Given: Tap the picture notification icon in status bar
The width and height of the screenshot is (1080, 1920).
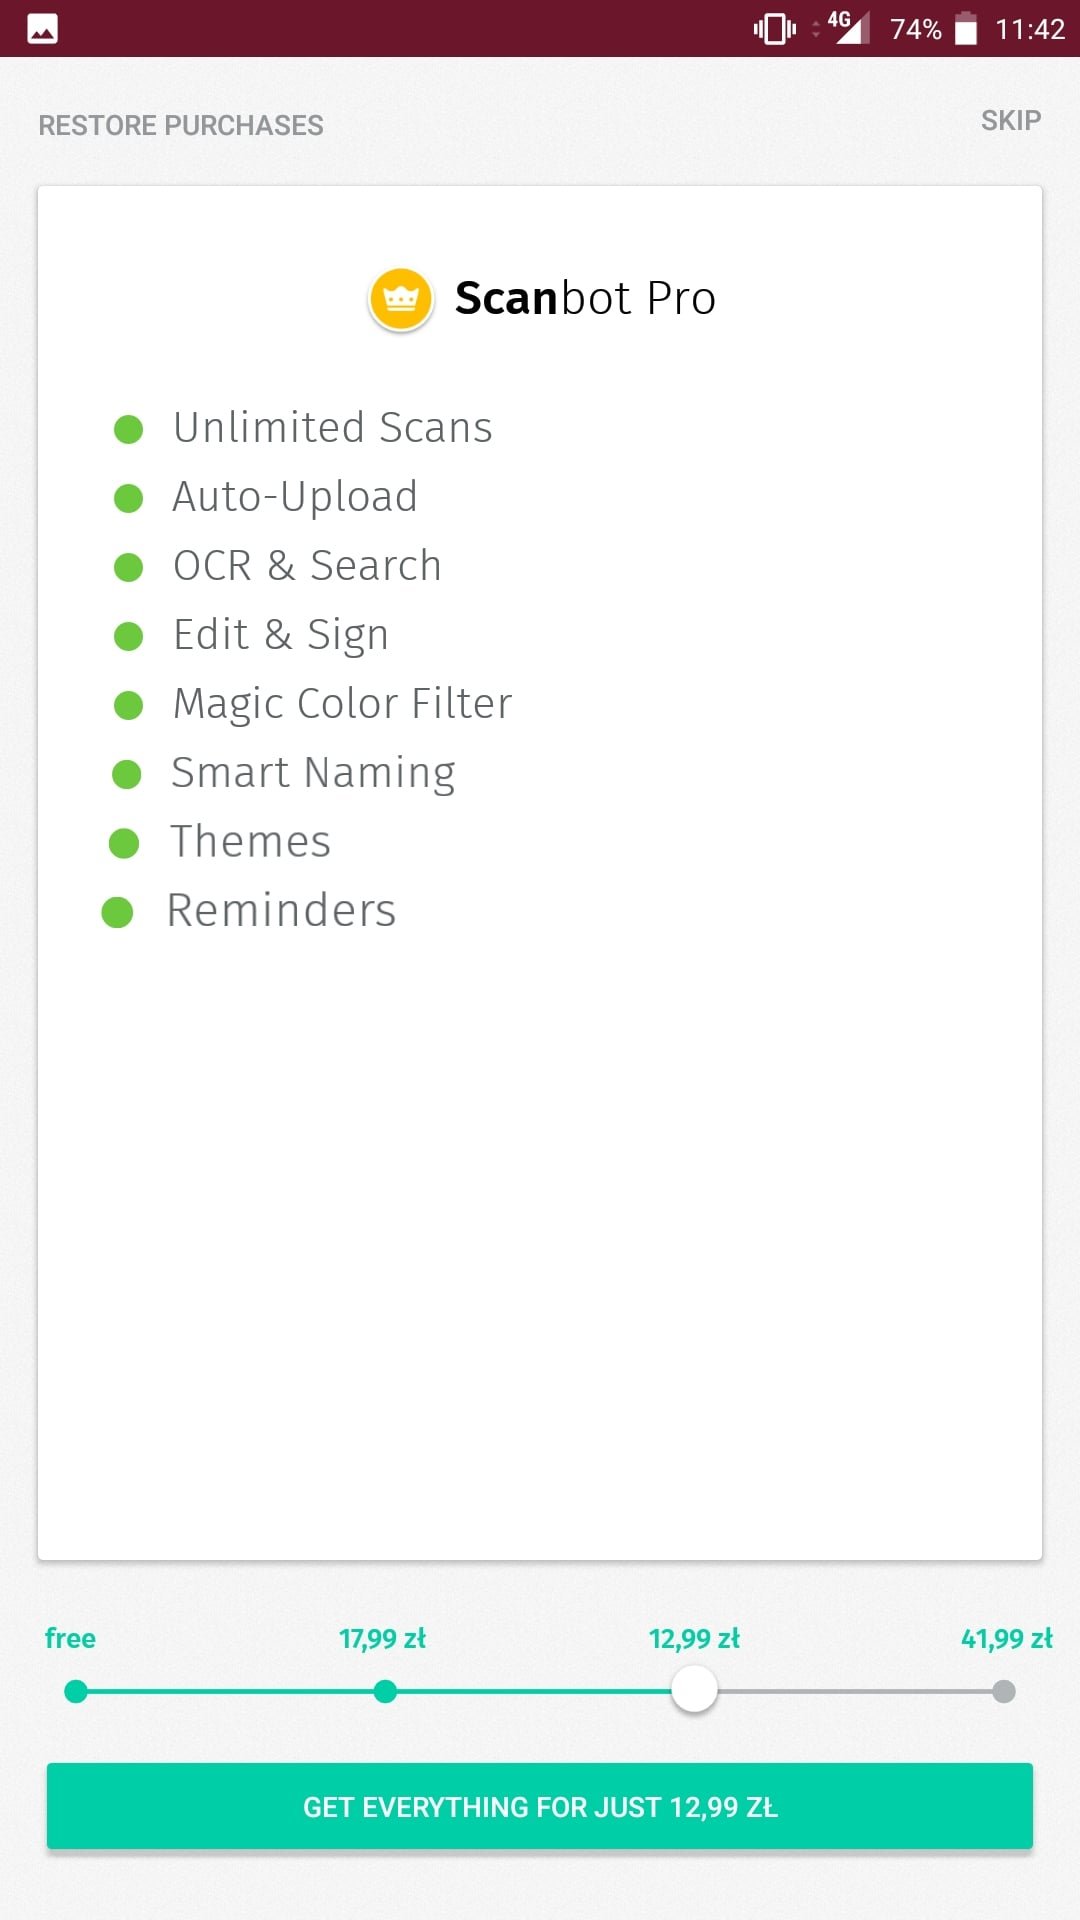Looking at the screenshot, I should tap(42, 29).
